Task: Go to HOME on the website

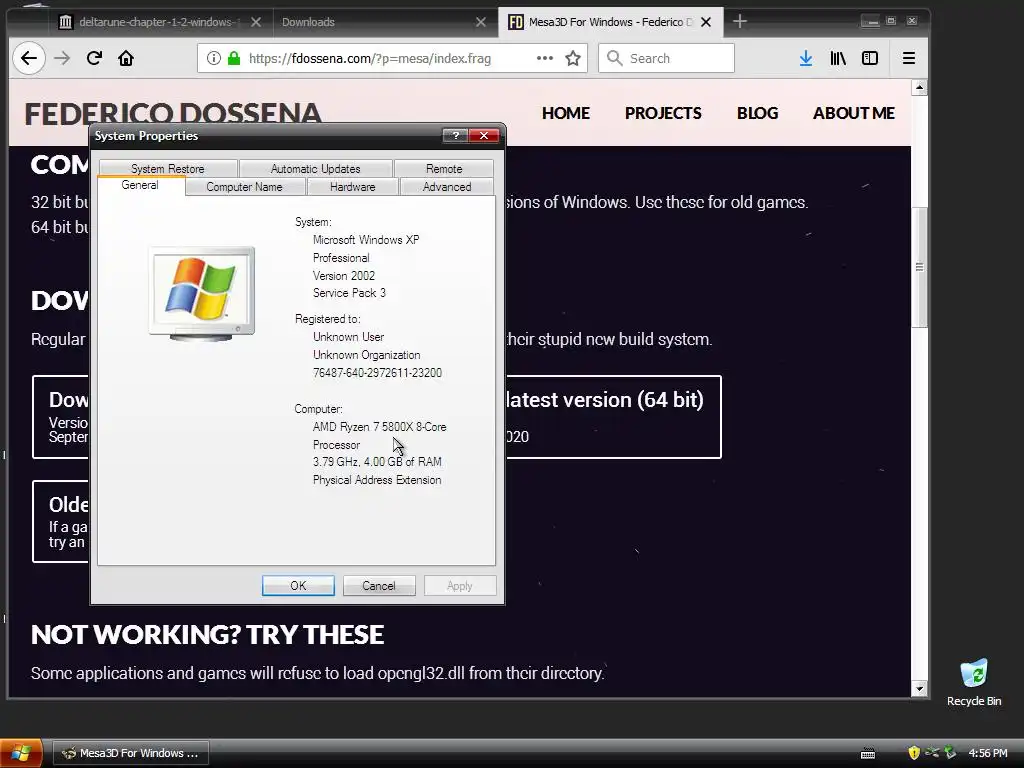Action: (x=566, y=113)
